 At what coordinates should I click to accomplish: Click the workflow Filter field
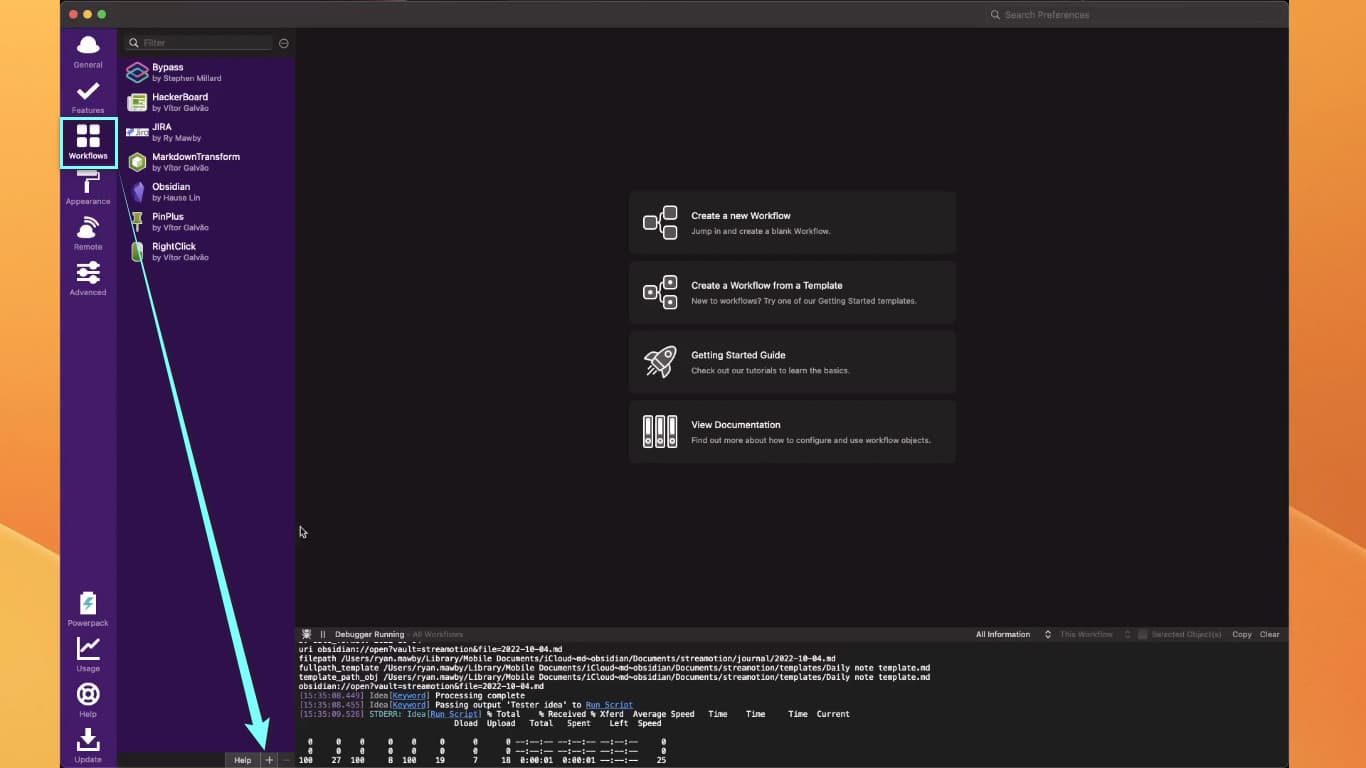(x=198, y=43)
